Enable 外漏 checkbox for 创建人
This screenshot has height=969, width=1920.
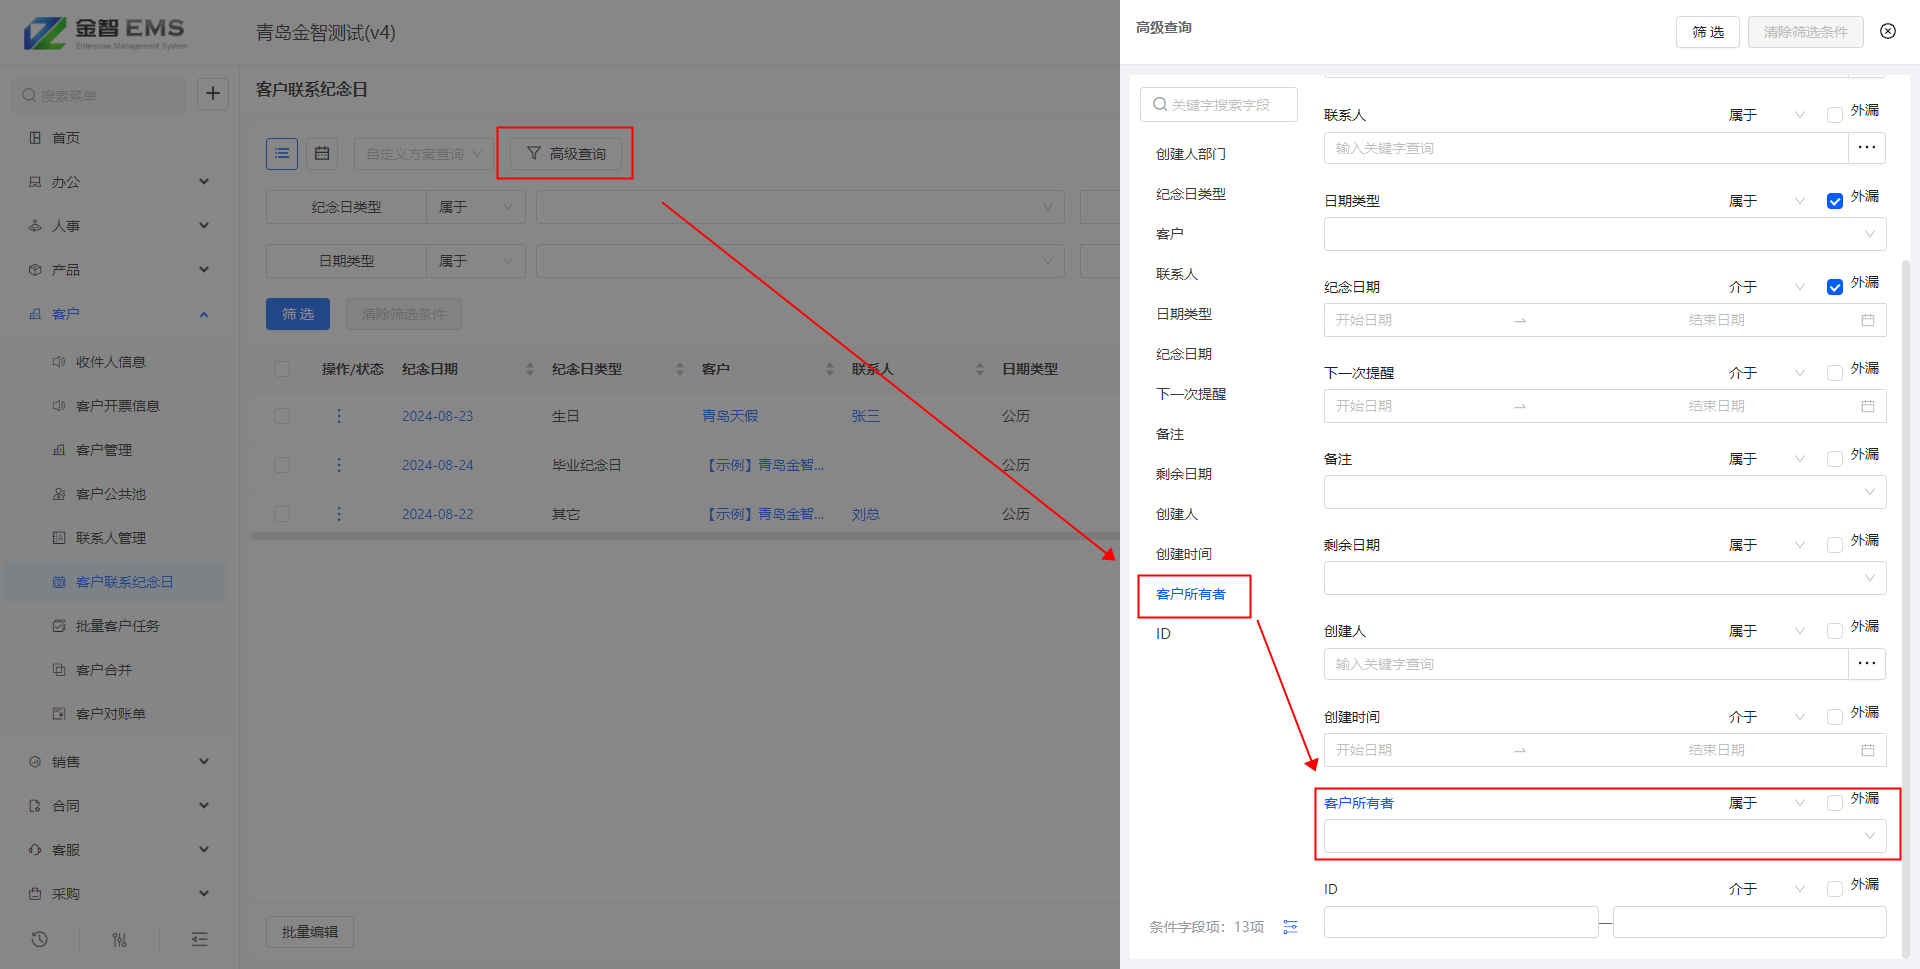click(1834, 631)
